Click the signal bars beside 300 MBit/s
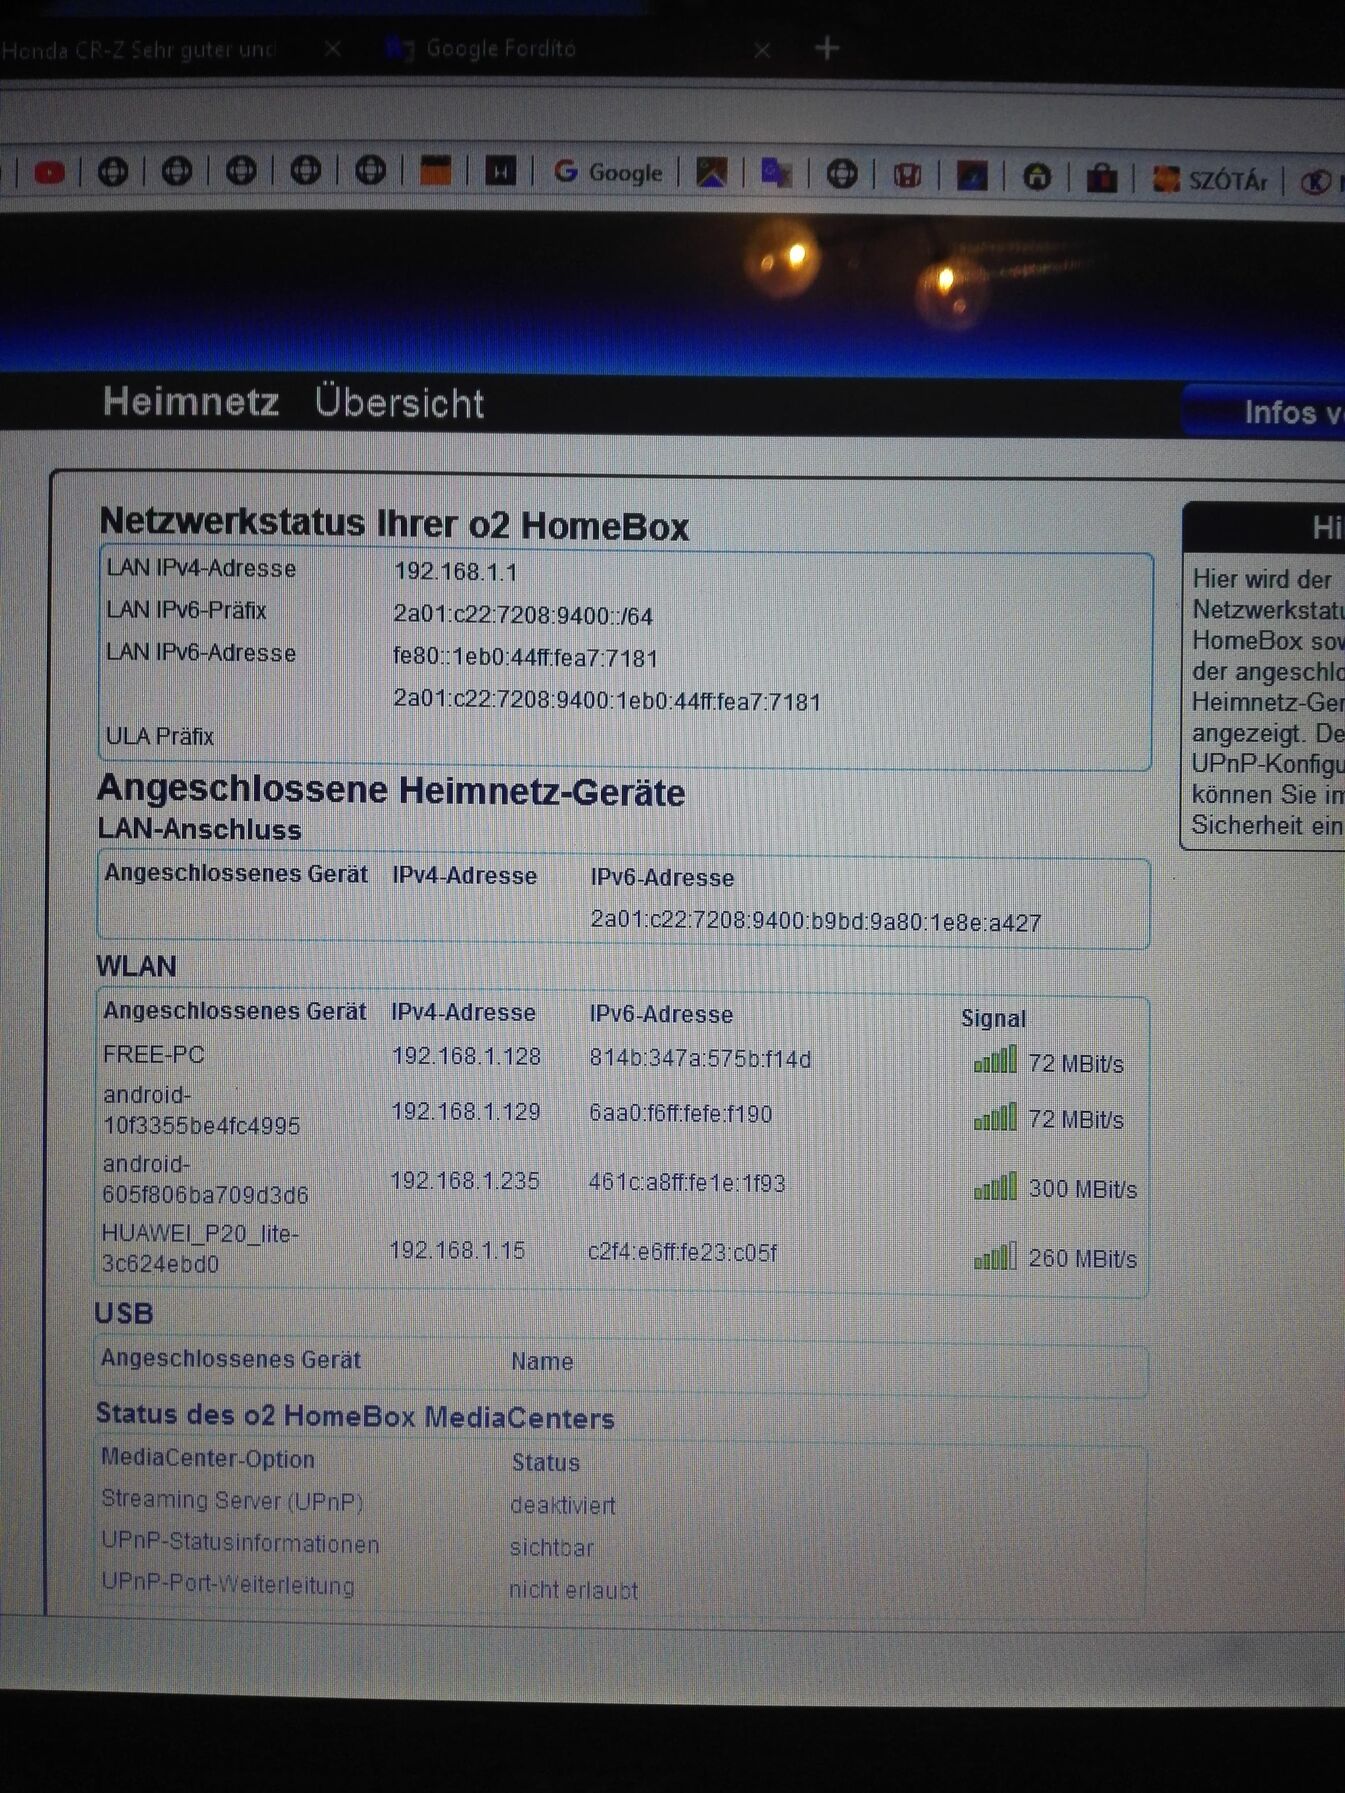This screenshot has height=1793, width=1345. coord(996,1187)
